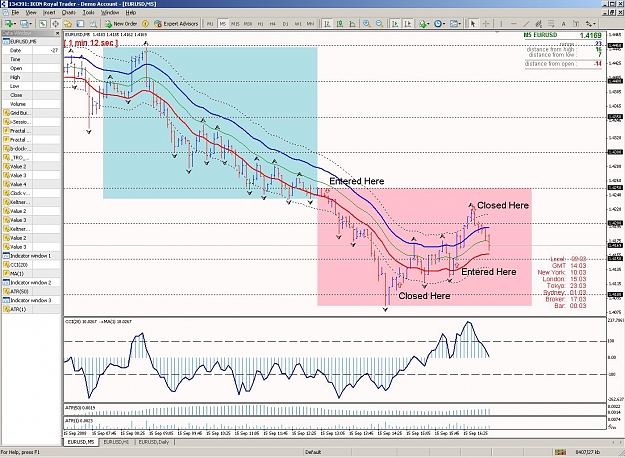Switch chart to D1 timeframe
Screen dimensions: 625x458
tap(285, 24)
